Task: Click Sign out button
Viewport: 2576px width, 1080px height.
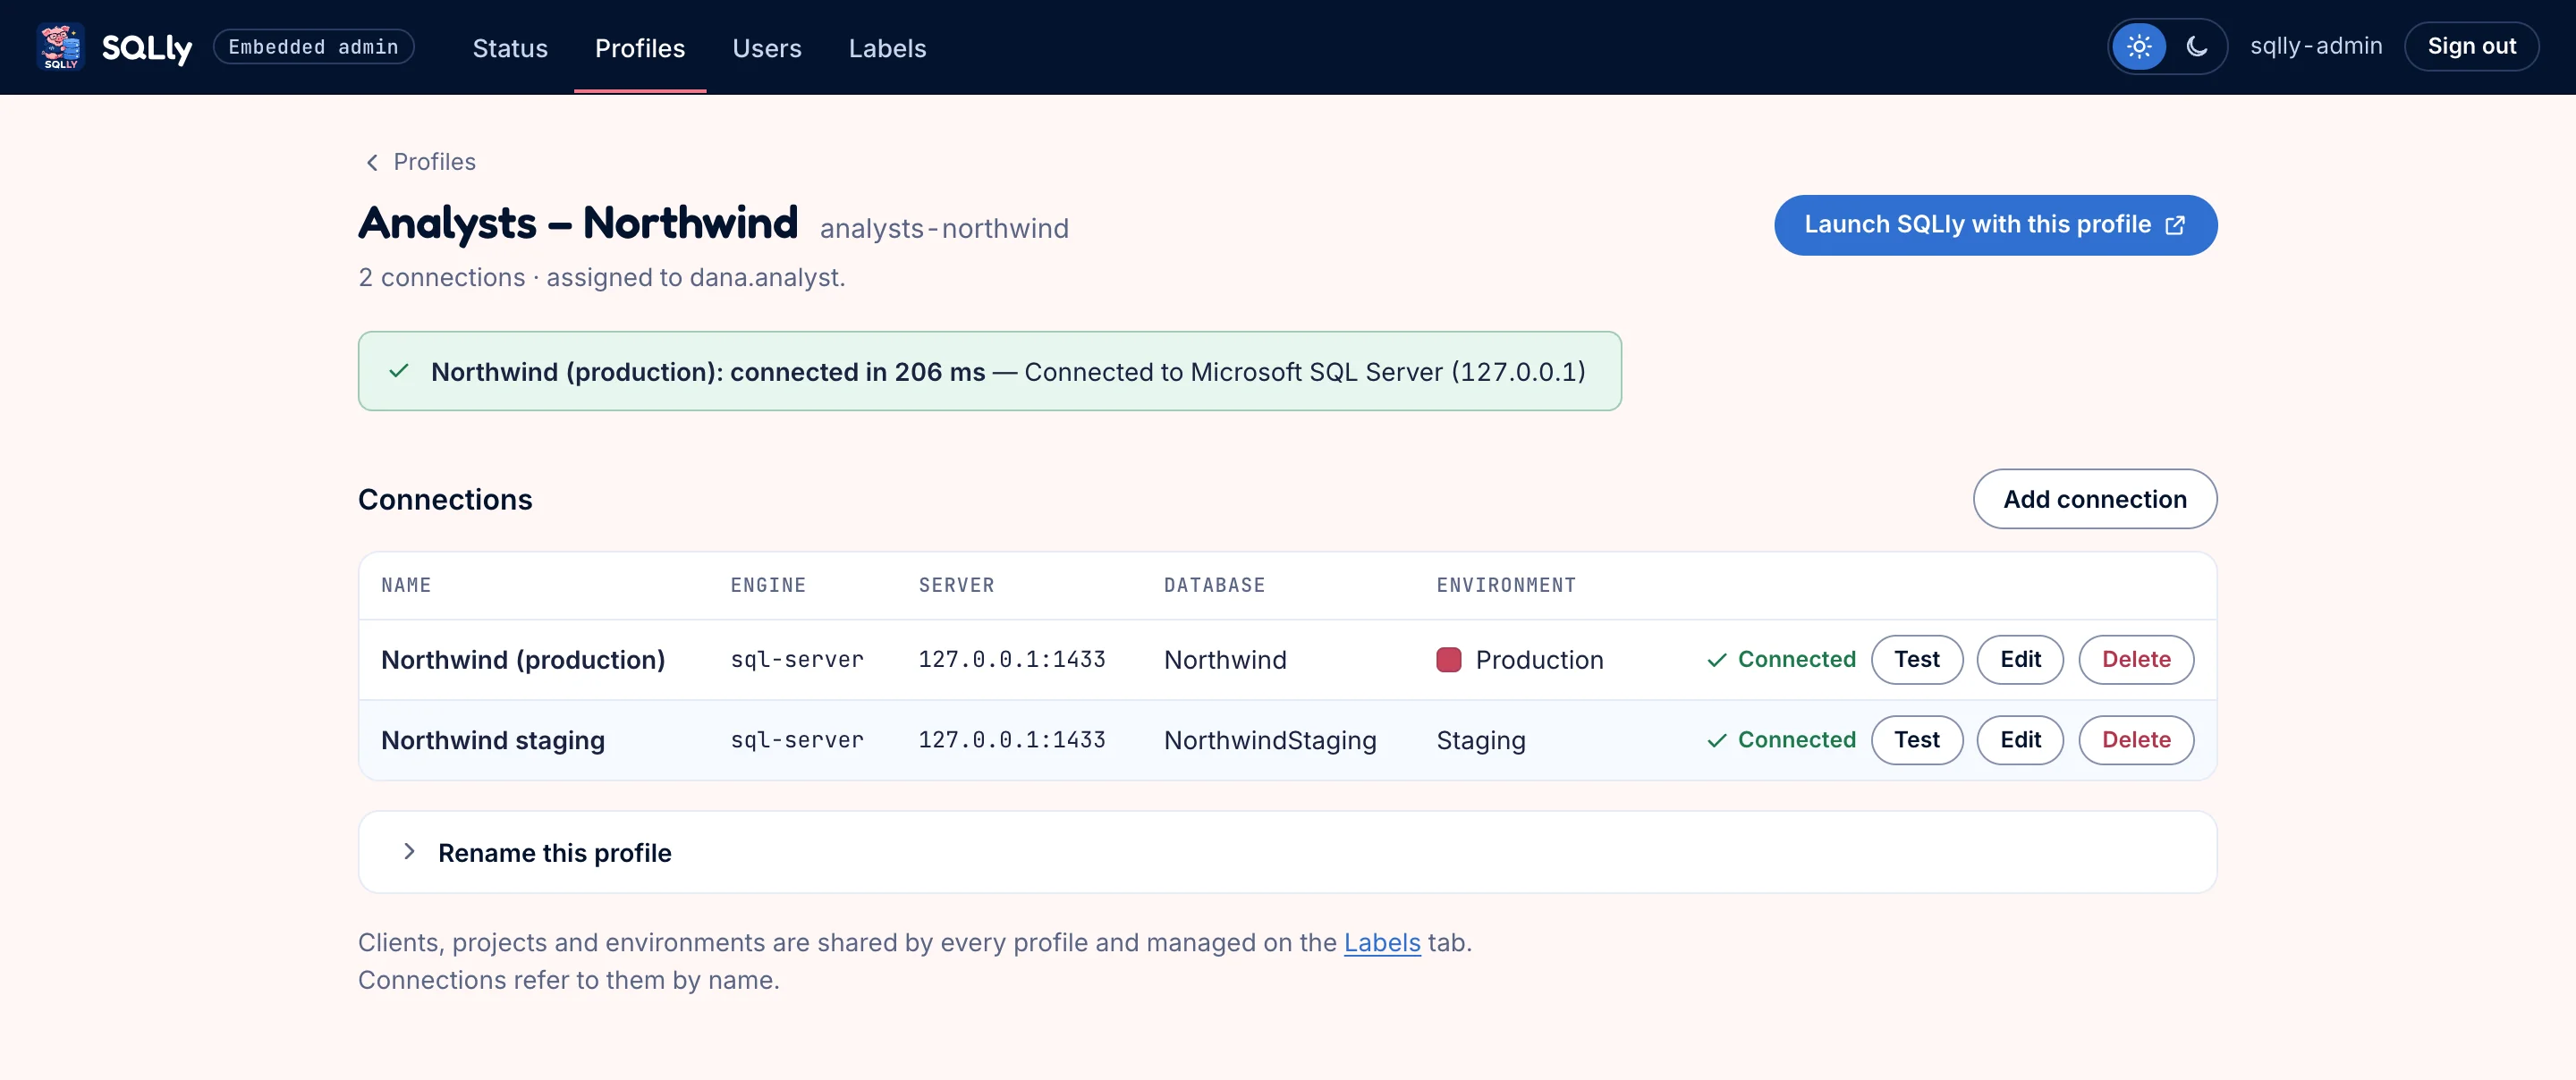Action: point(2471,47)
